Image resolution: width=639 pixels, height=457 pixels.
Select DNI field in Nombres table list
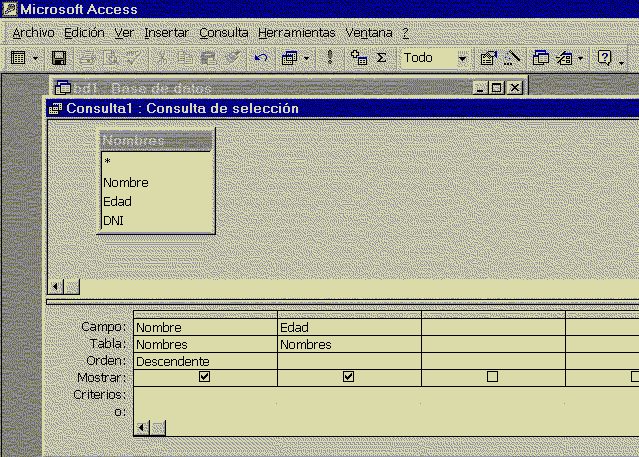pos(157,221)
